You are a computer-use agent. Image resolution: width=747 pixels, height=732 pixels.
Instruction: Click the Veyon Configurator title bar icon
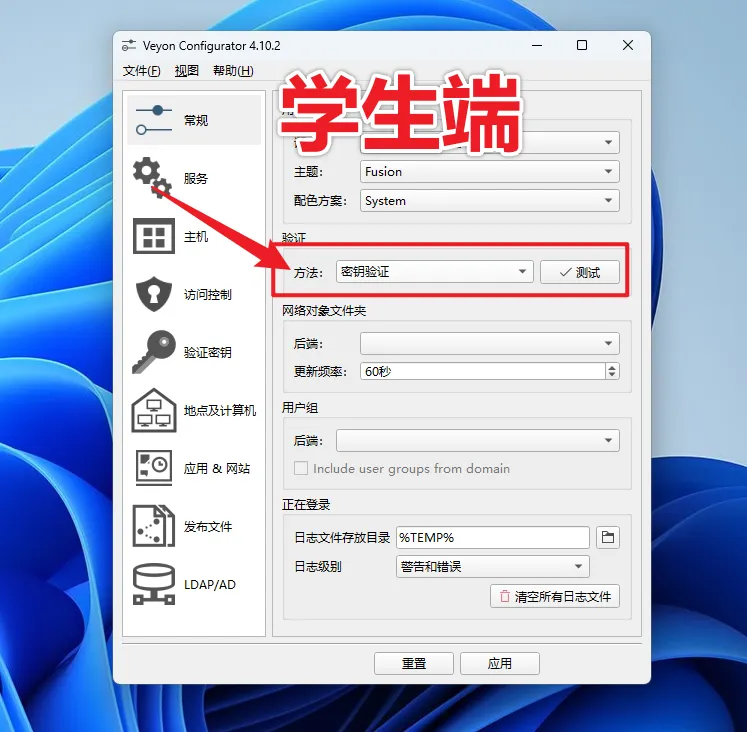(129, 46)
